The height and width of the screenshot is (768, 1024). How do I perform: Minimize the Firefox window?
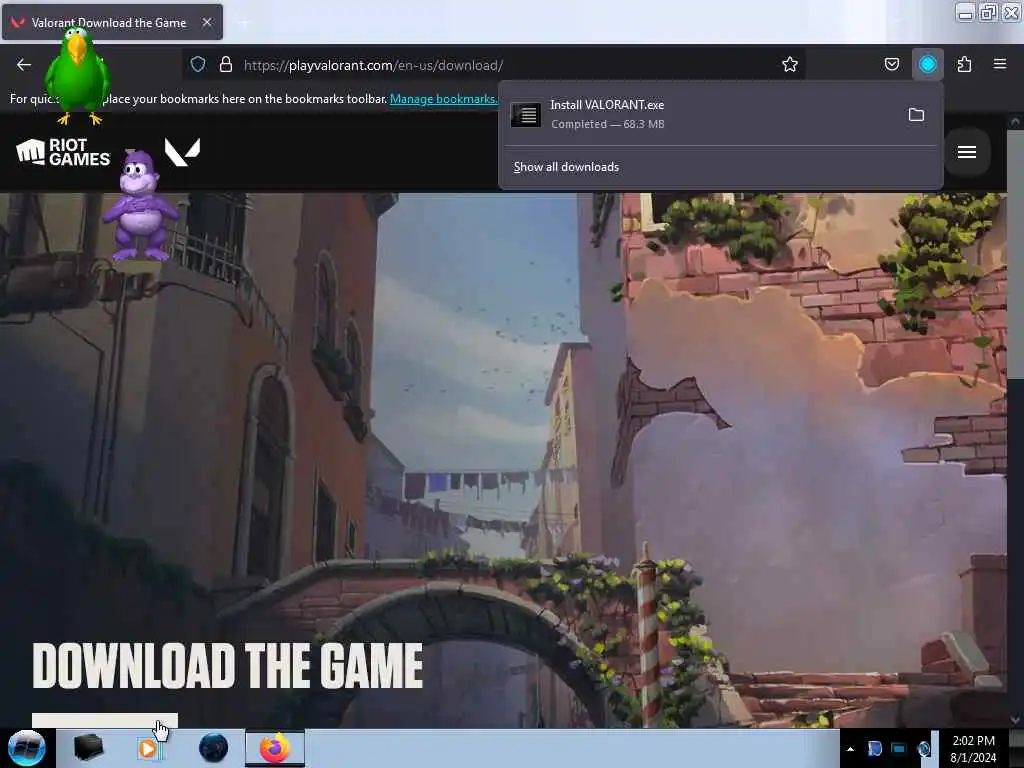pos(965,12)
